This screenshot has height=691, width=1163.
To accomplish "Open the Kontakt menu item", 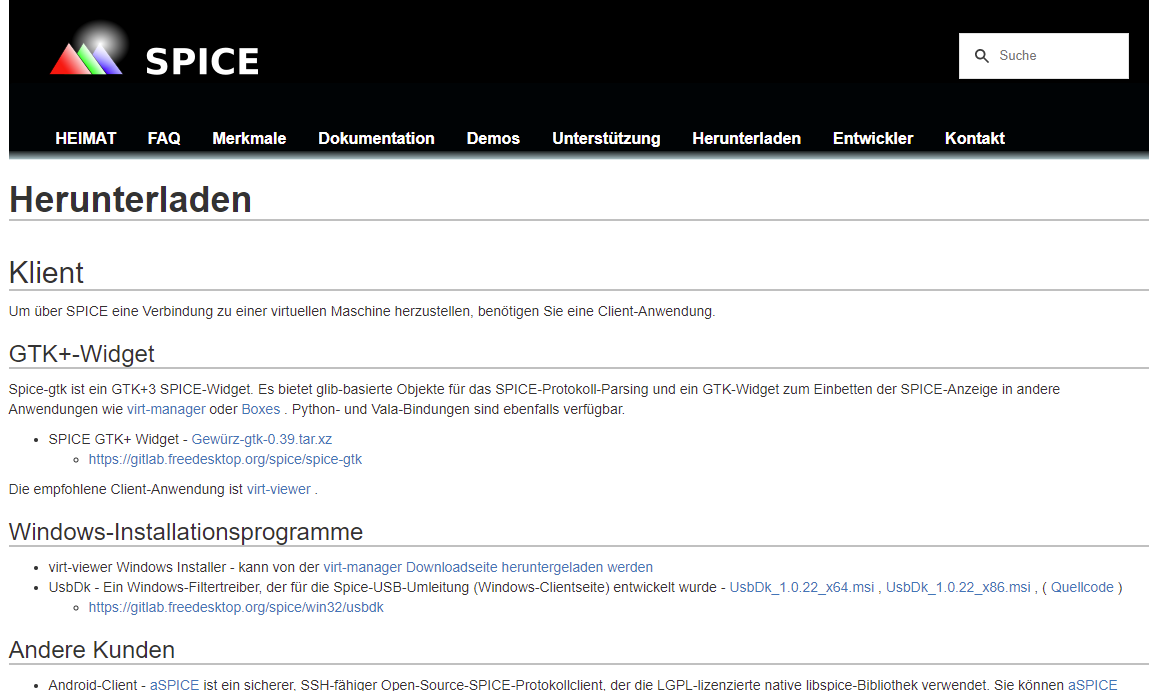I will 975,139.
